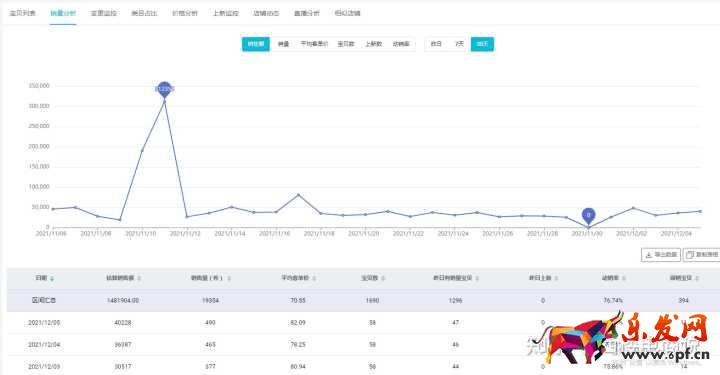
Task: Click the peak value marker on chart
Action: click(164, 89)
